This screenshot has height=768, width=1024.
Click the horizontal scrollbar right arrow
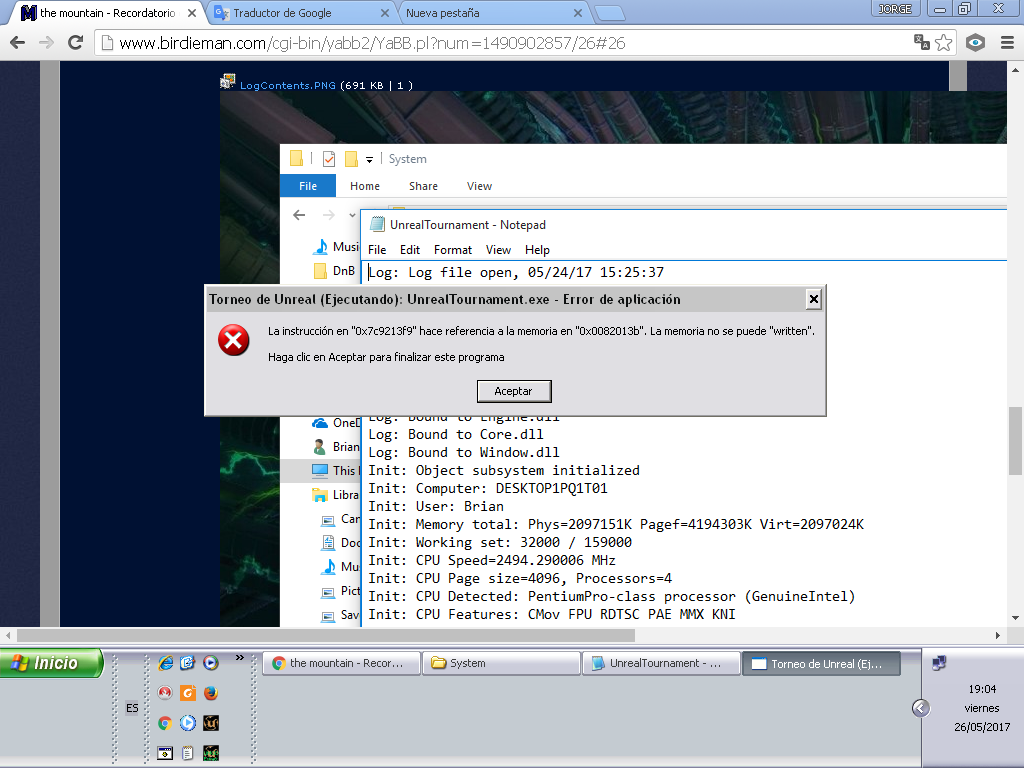click(x=997, y=635)
